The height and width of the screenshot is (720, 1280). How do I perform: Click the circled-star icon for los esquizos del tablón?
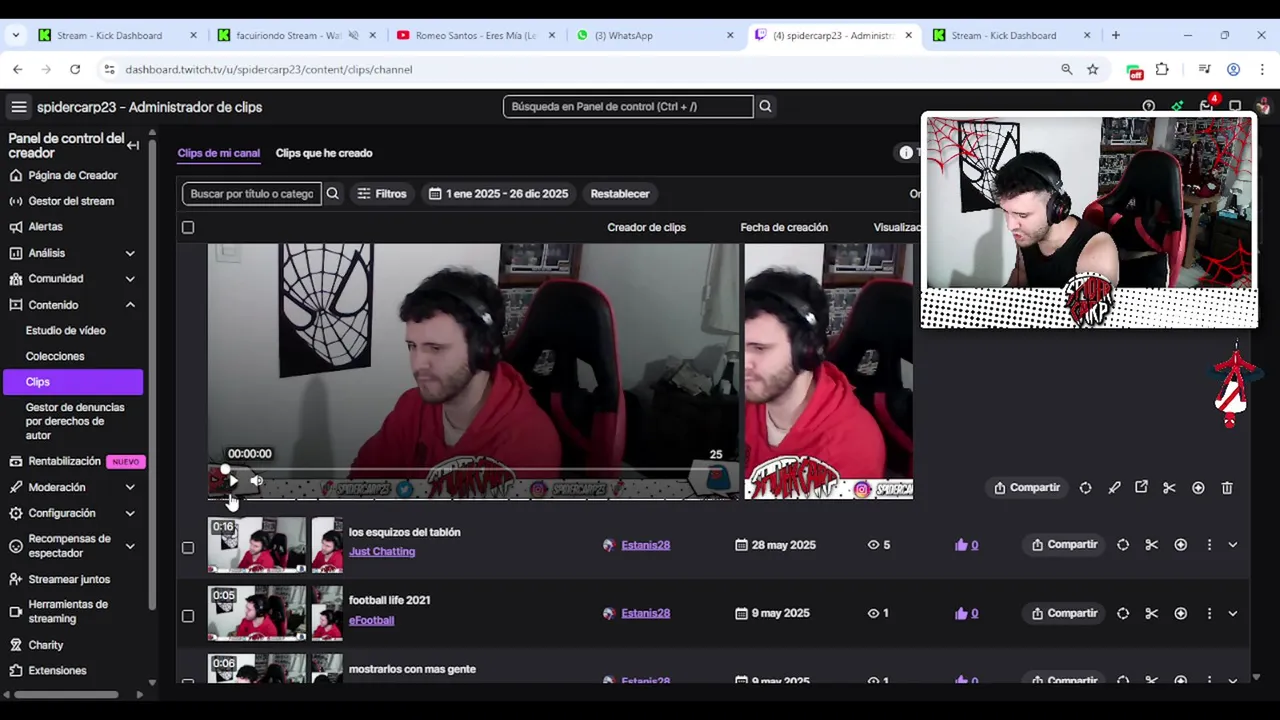[x=1180, y=545]
